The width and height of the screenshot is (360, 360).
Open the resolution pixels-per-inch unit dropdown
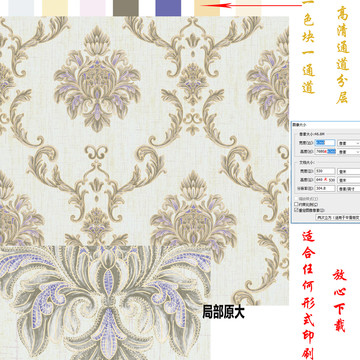[349, 189]
